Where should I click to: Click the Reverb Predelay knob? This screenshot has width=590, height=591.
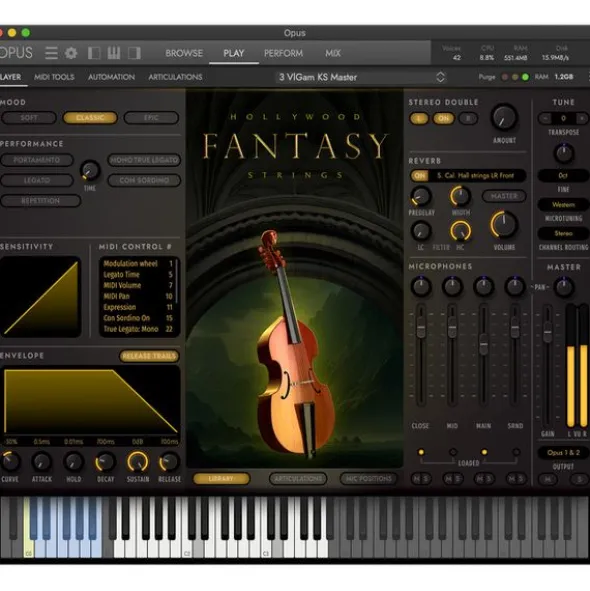click(x=421, y=196)
